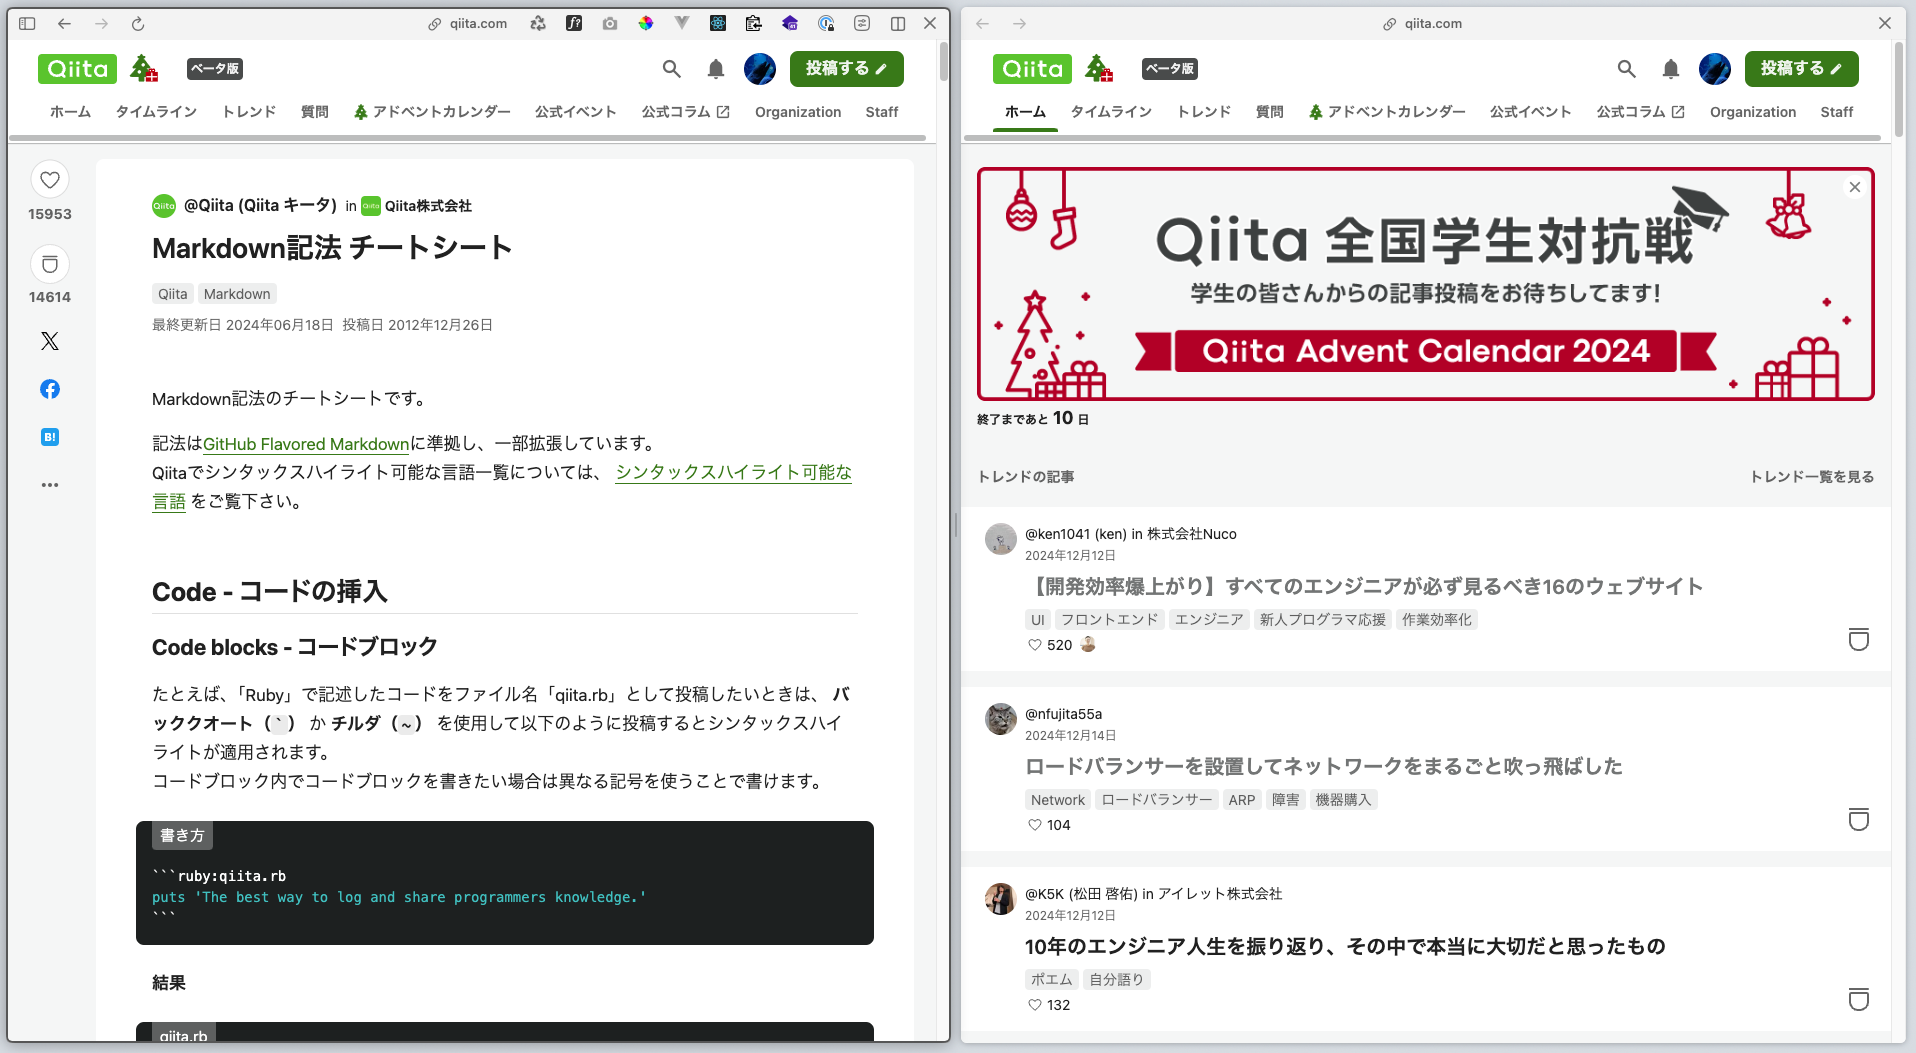Share the article on X

click(x=49, y=341)
